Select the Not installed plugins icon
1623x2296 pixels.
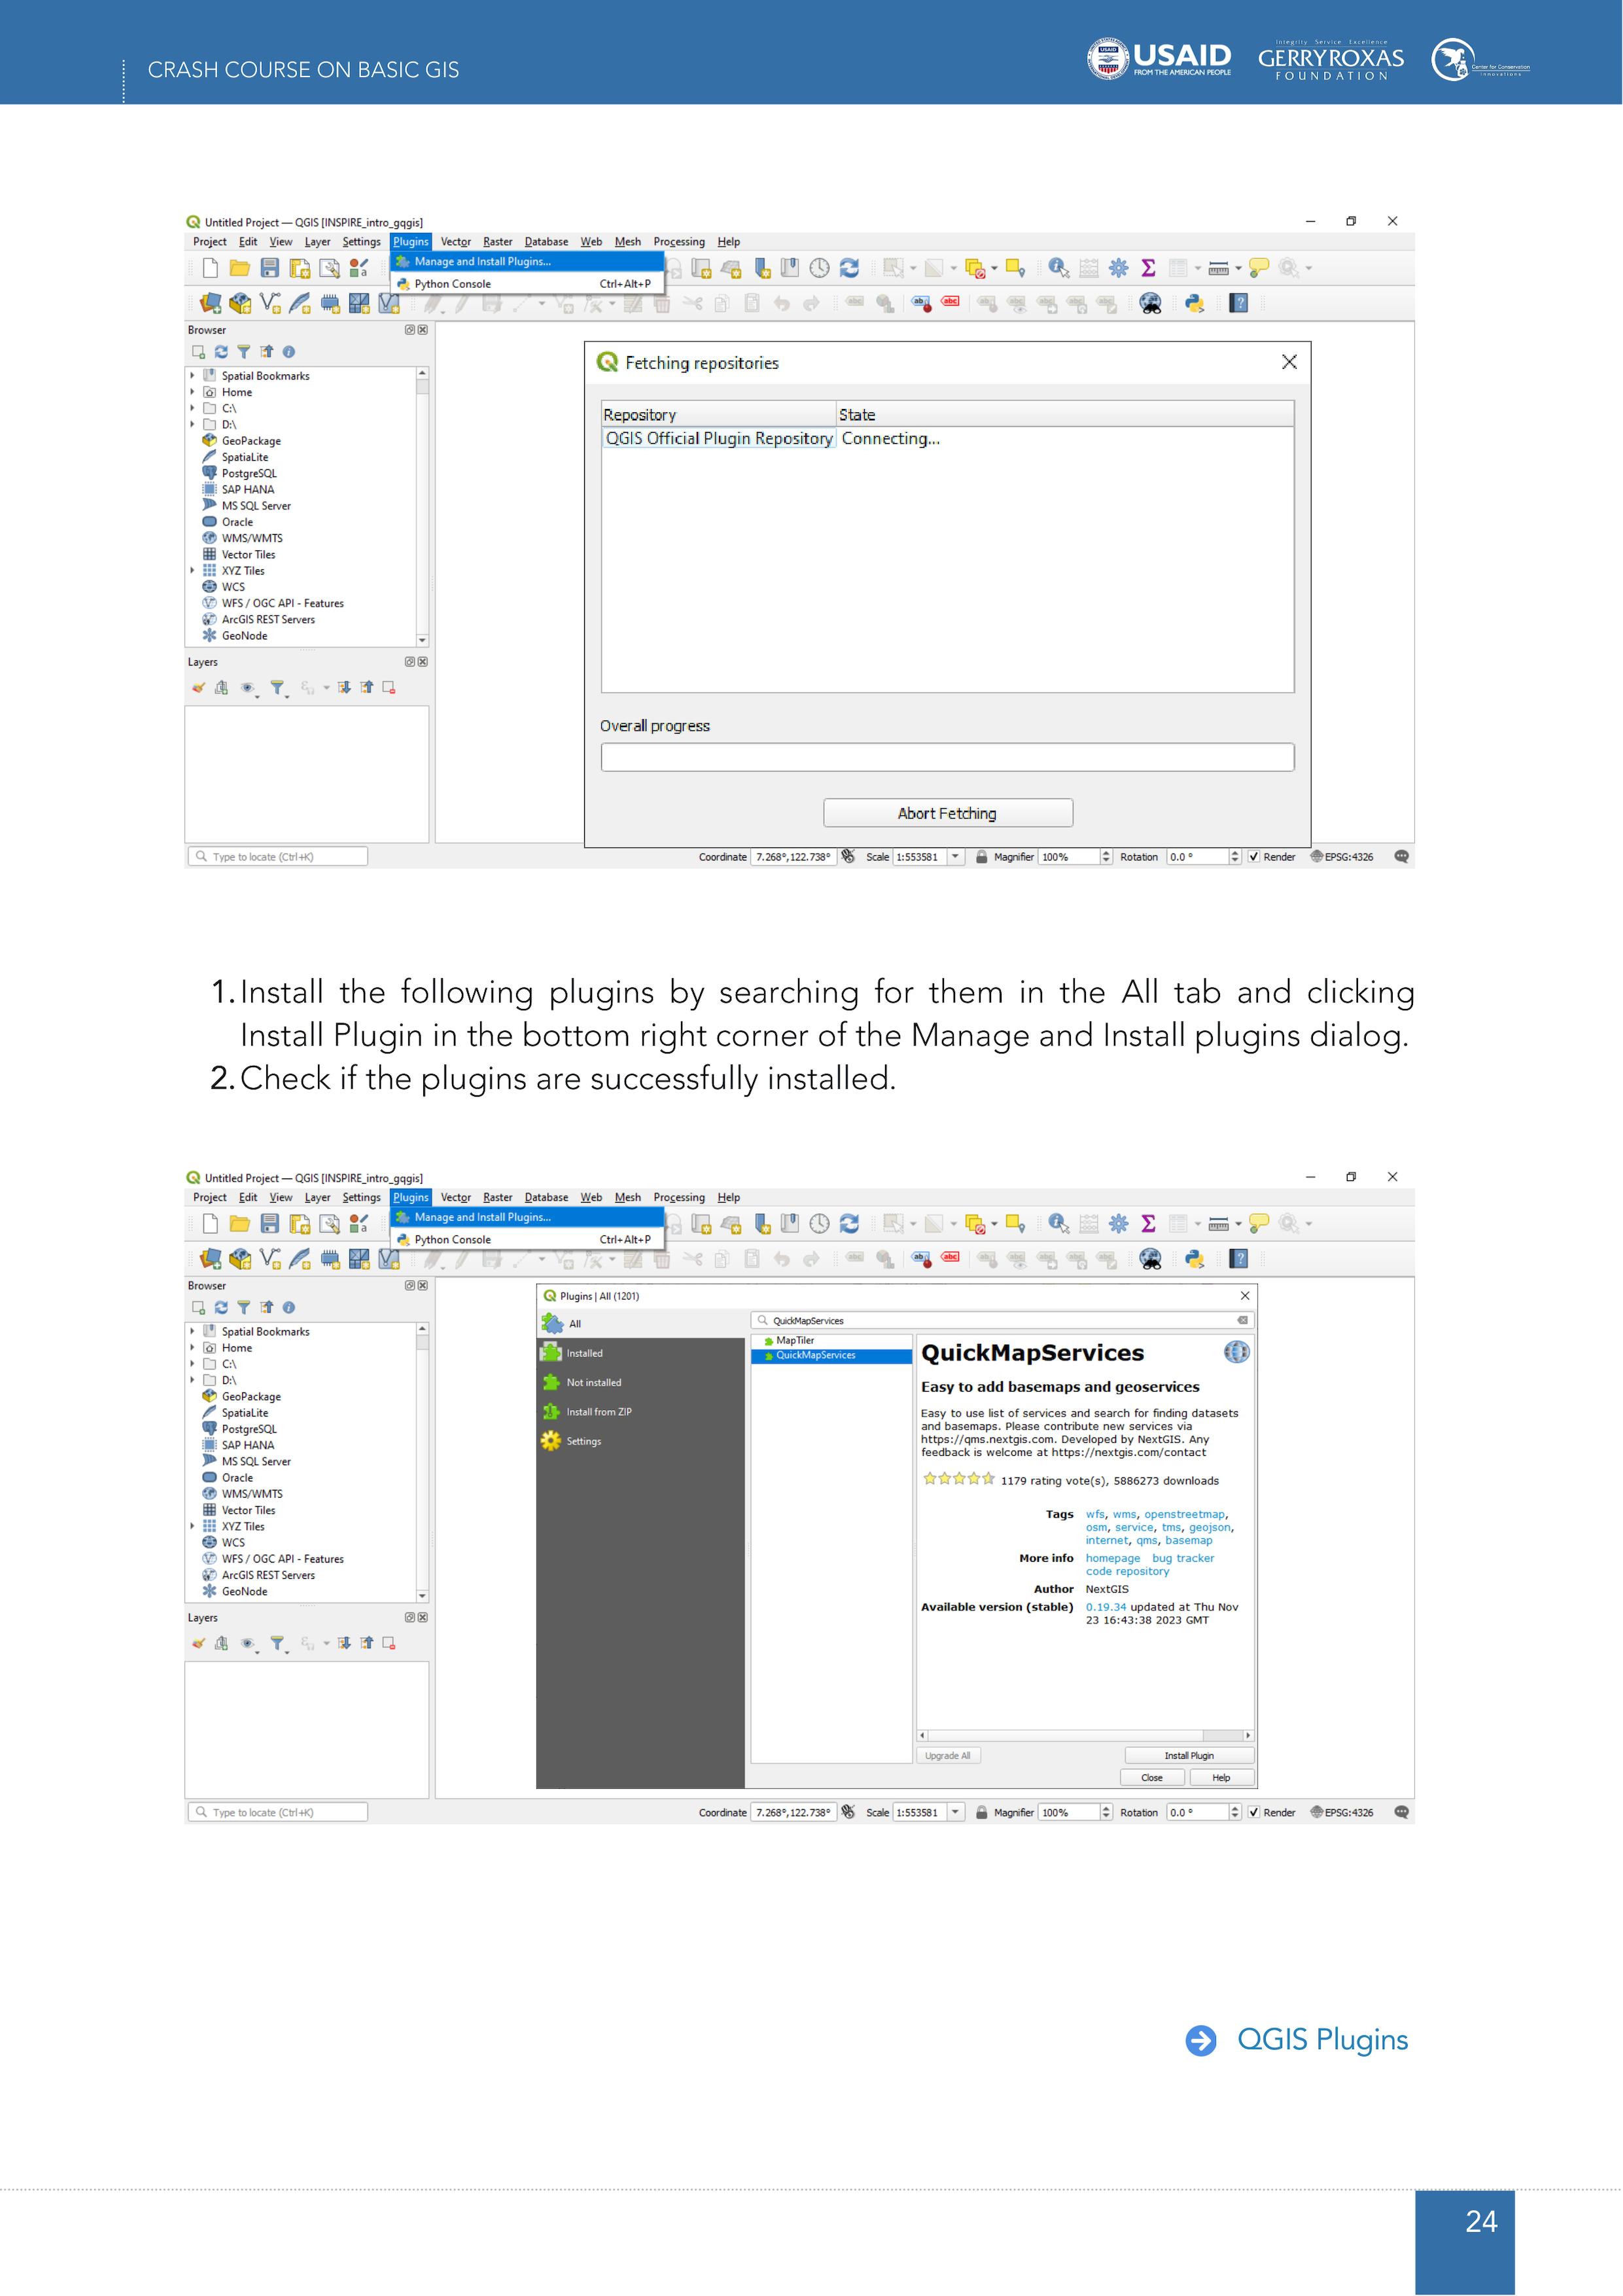[x=551, y=1382]
